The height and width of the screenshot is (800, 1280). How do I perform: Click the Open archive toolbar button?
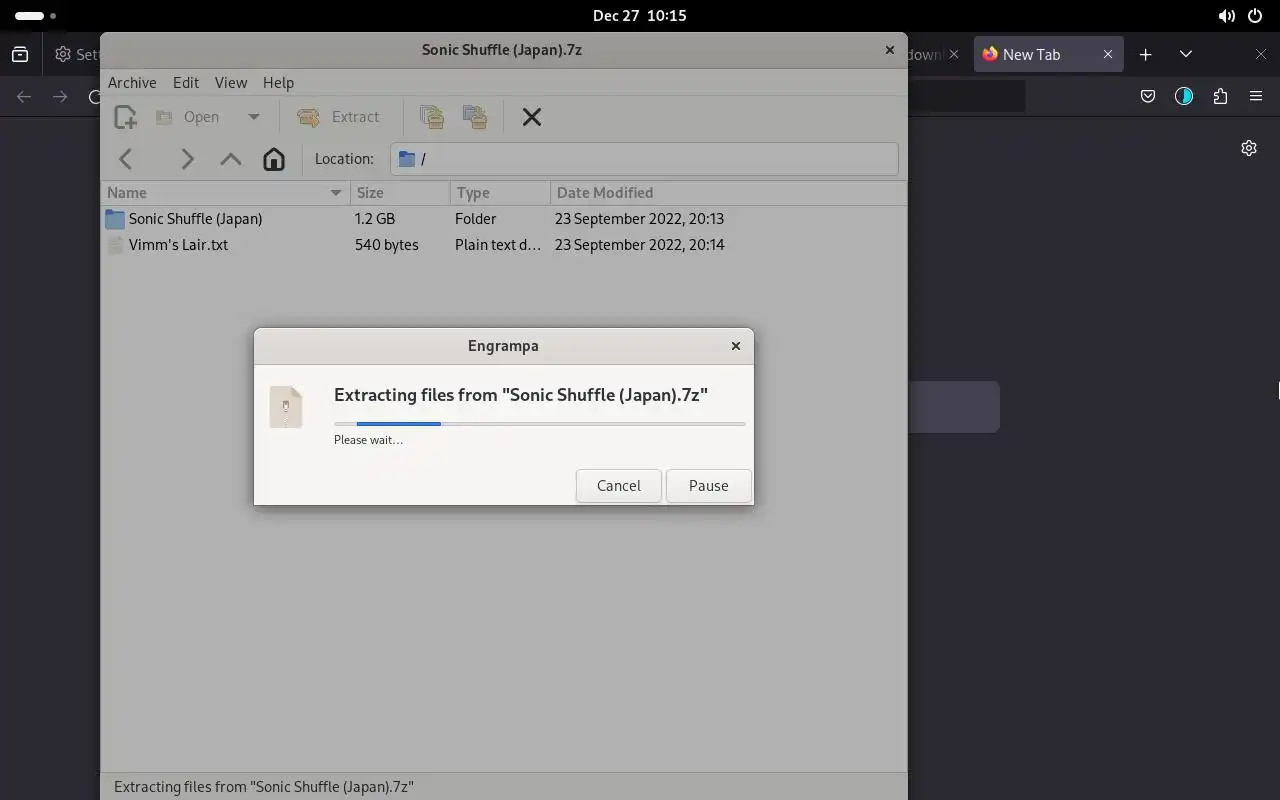pyautogui.click(x=188, y=117)
